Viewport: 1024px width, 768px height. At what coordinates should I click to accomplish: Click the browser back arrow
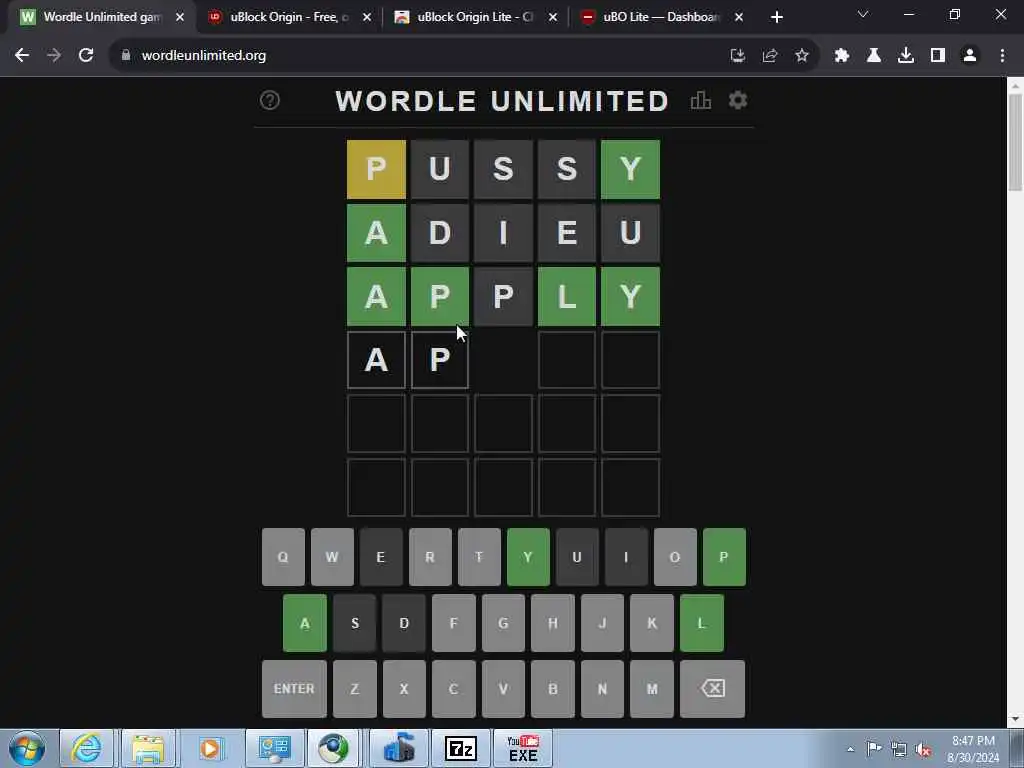pos(22,56)
